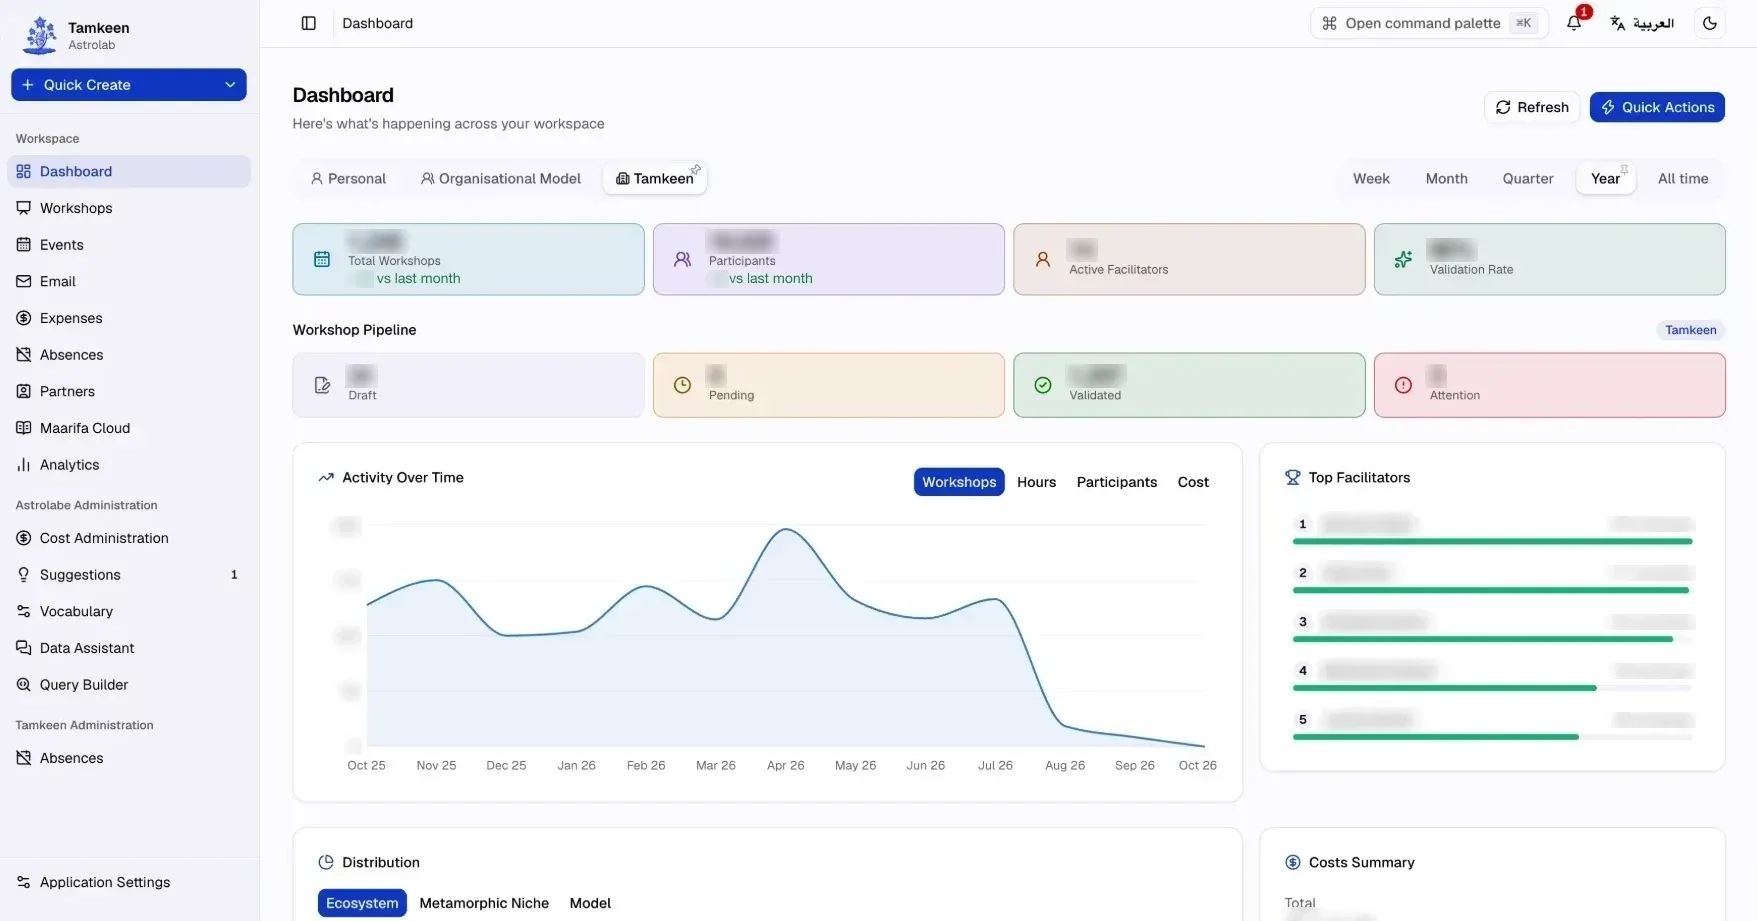Viewport: 1757px width, 921px height.
Task: Click the Tamkeen logo in sidebar
Action: coord(40,35)
